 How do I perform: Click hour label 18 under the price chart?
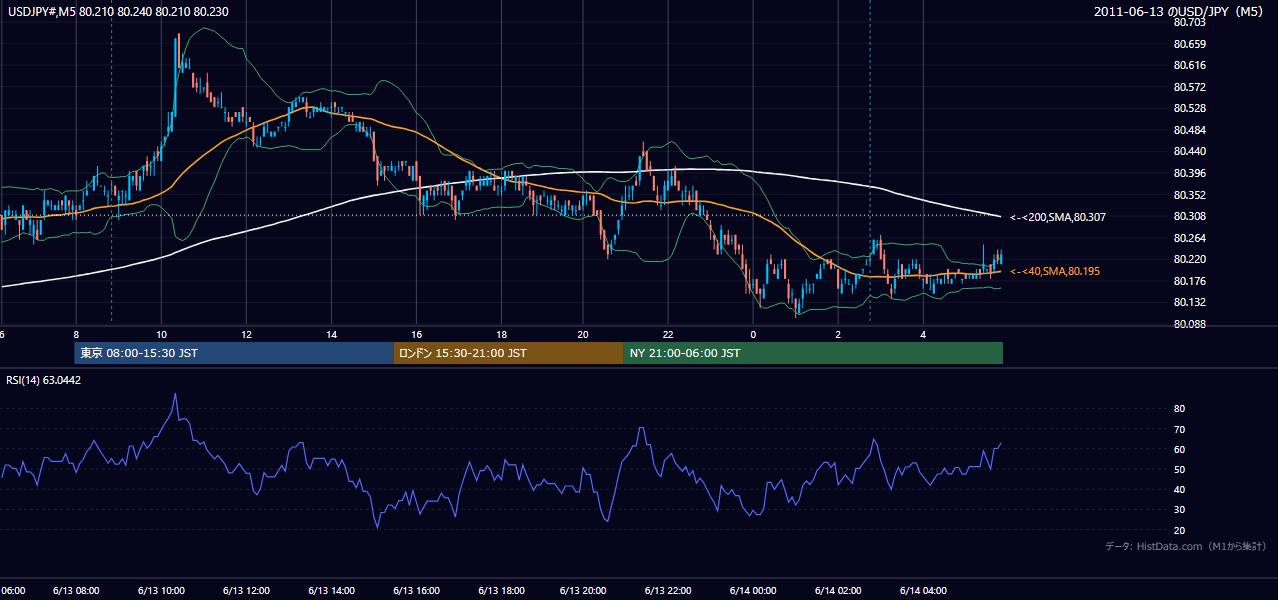(502, 334)
